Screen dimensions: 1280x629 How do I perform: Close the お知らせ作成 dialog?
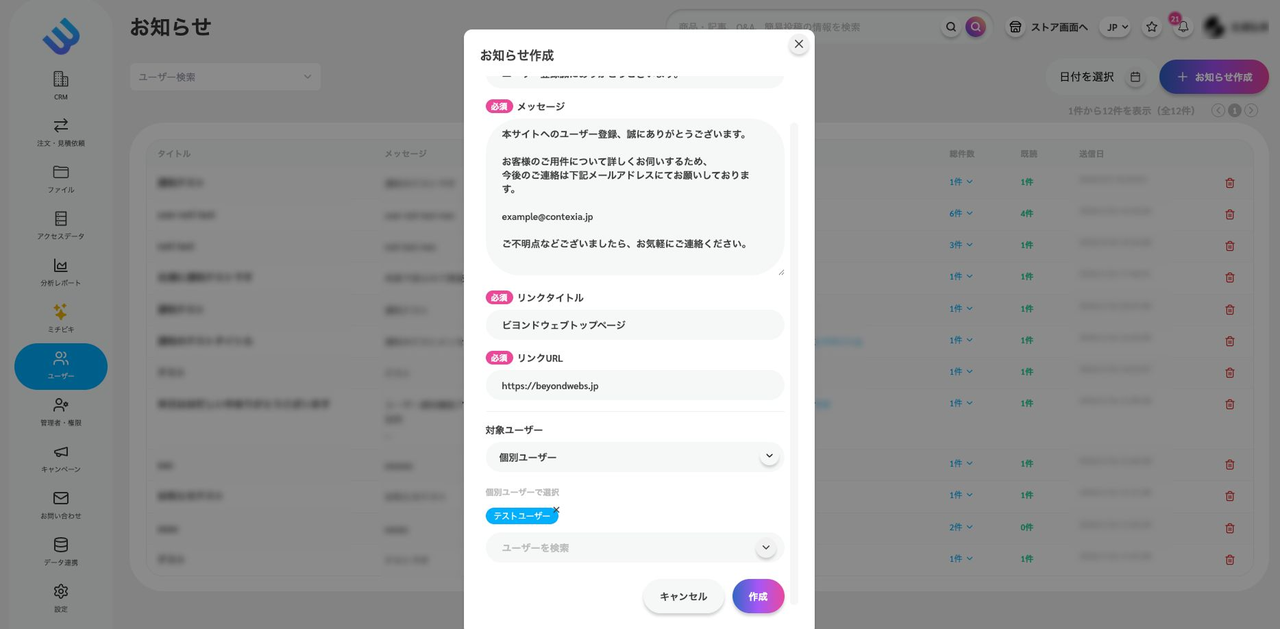[x=798, y=44]
